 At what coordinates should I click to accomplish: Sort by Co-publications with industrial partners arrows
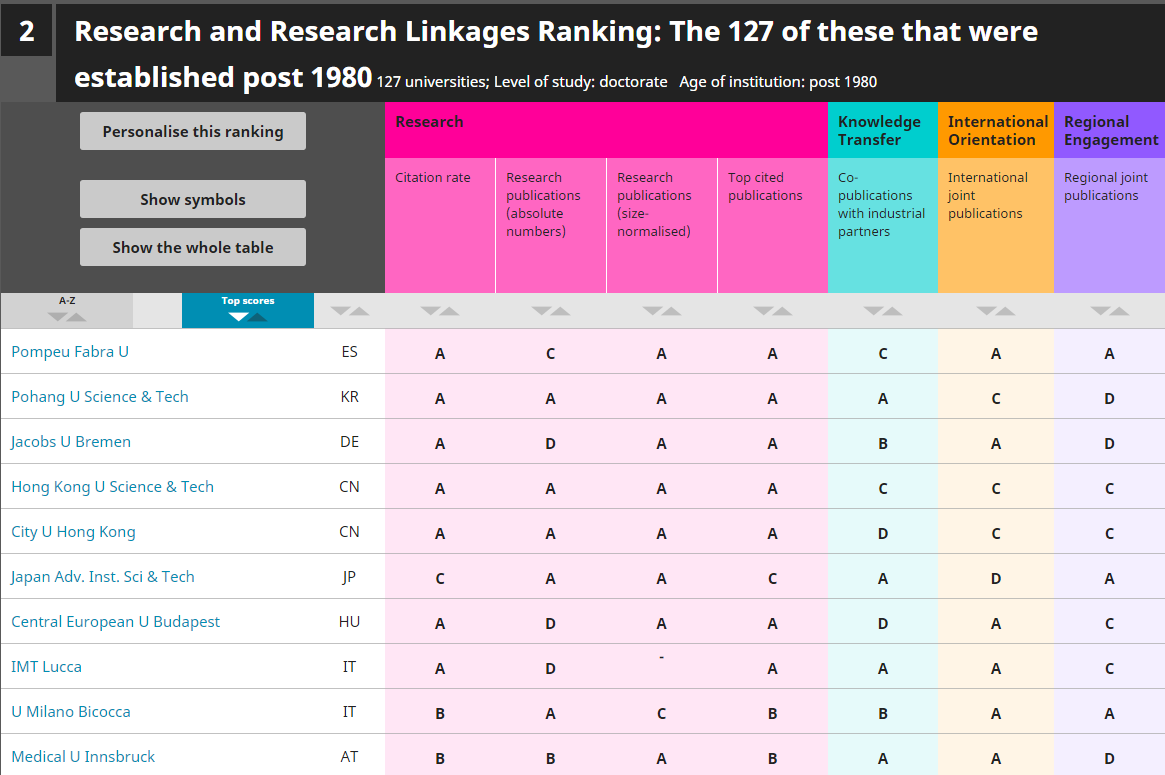883,311
